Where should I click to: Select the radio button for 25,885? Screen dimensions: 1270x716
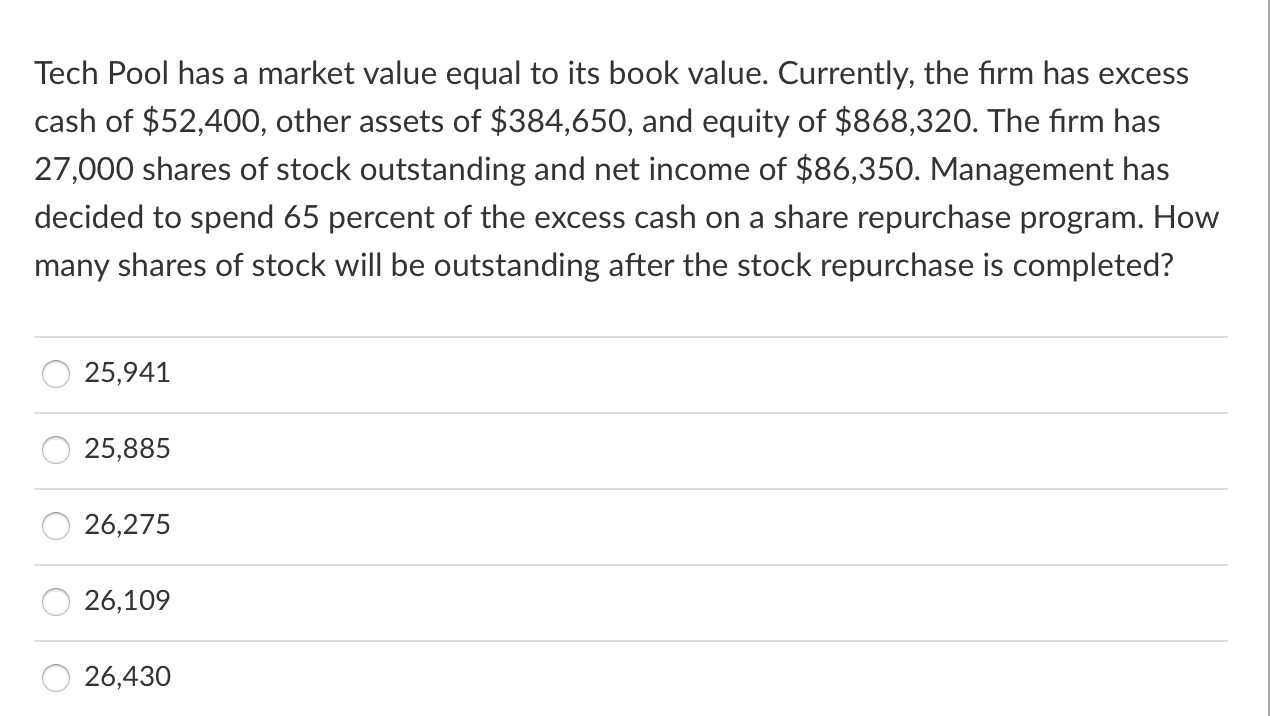pos(56,451)
